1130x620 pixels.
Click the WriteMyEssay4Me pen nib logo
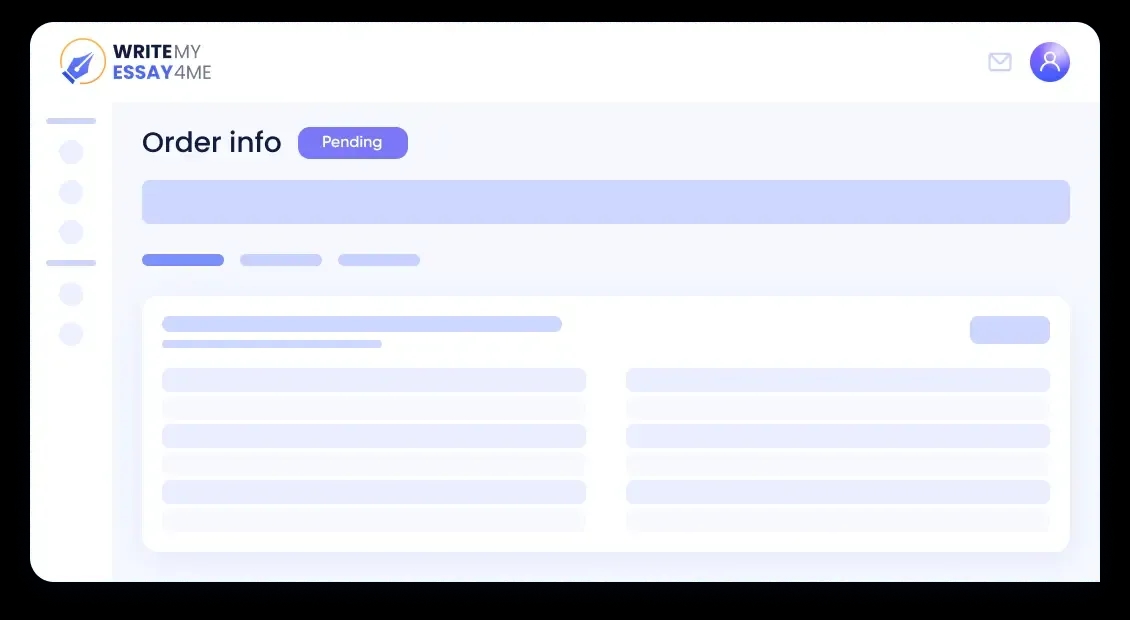click(x=82, y=61)
